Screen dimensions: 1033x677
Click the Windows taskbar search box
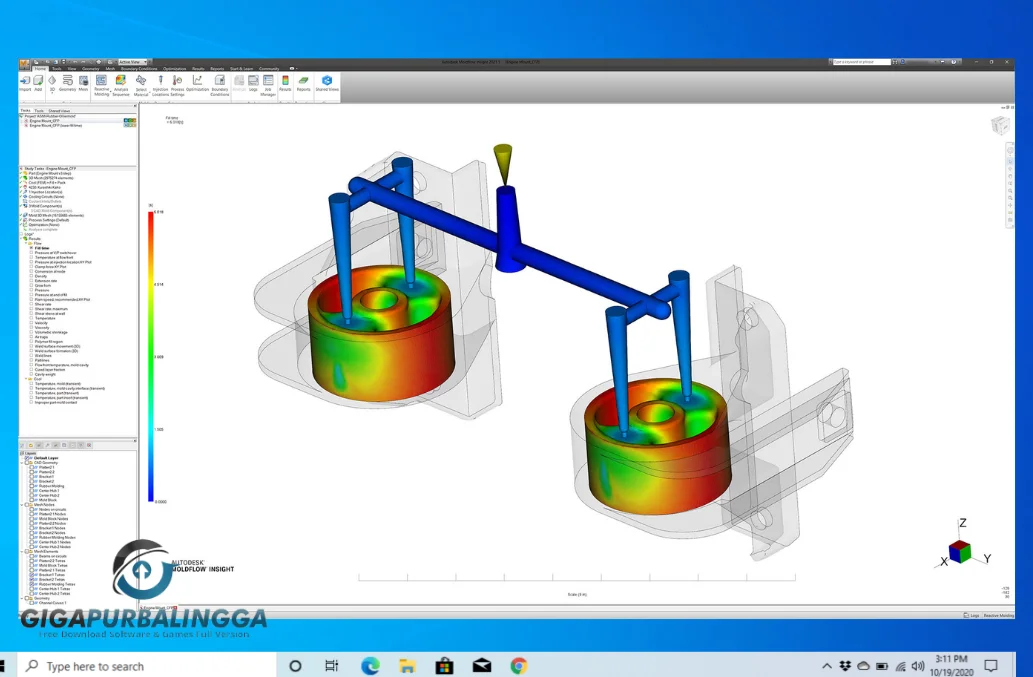(x=146, y=666)
